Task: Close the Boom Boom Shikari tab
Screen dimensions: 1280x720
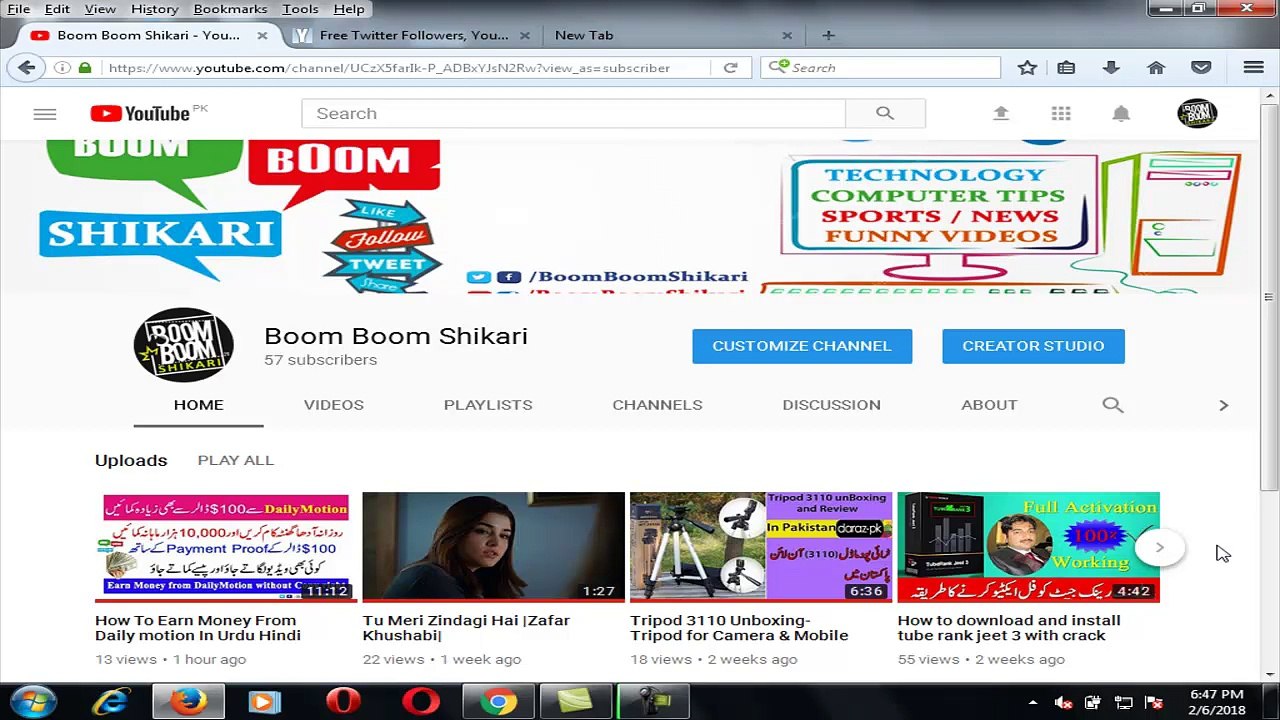Action: tap(262, 35)
